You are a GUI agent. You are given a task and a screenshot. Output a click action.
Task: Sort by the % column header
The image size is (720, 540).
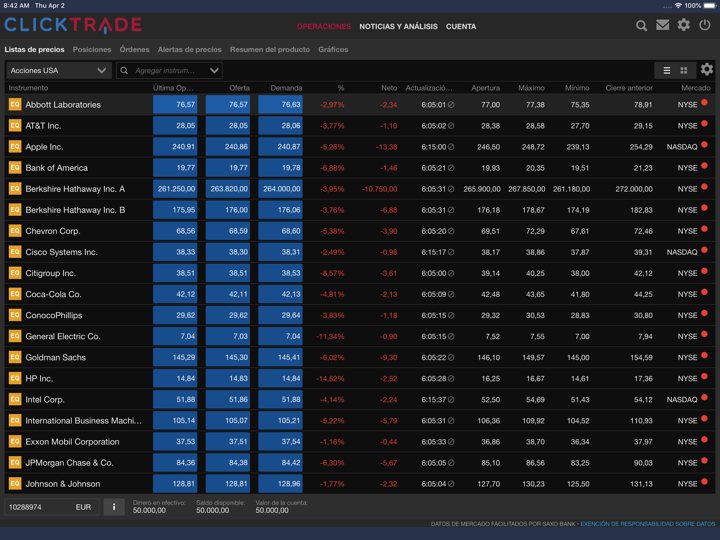coord(340,88)
